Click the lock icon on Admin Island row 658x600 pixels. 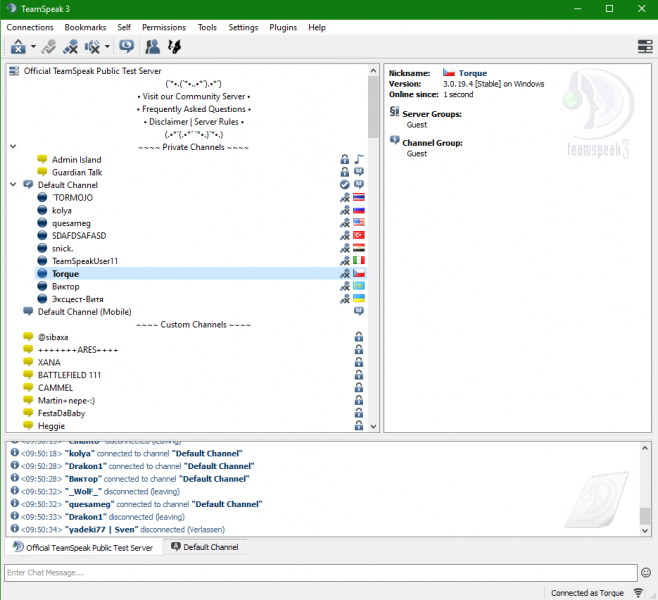tap(345, 159)
